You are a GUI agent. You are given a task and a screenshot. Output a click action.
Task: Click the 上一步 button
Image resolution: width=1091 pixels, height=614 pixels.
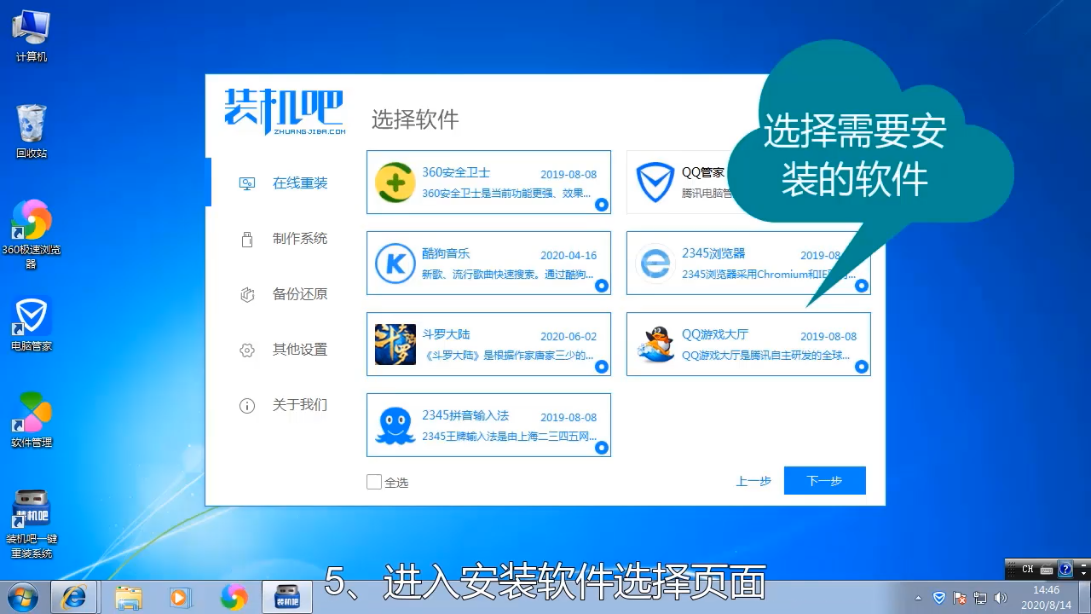pyautogui.click(x=752, y=480)
